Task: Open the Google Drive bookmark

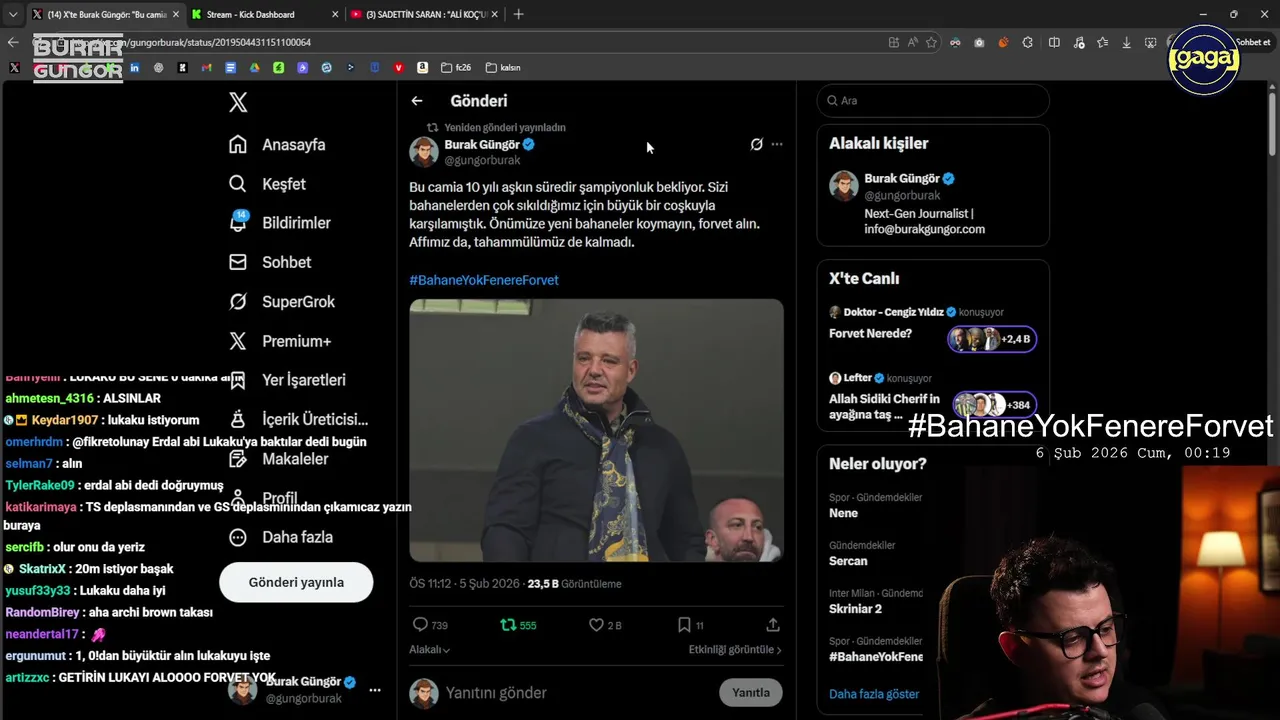Action: pyautogui.click(x=254, y=67)
